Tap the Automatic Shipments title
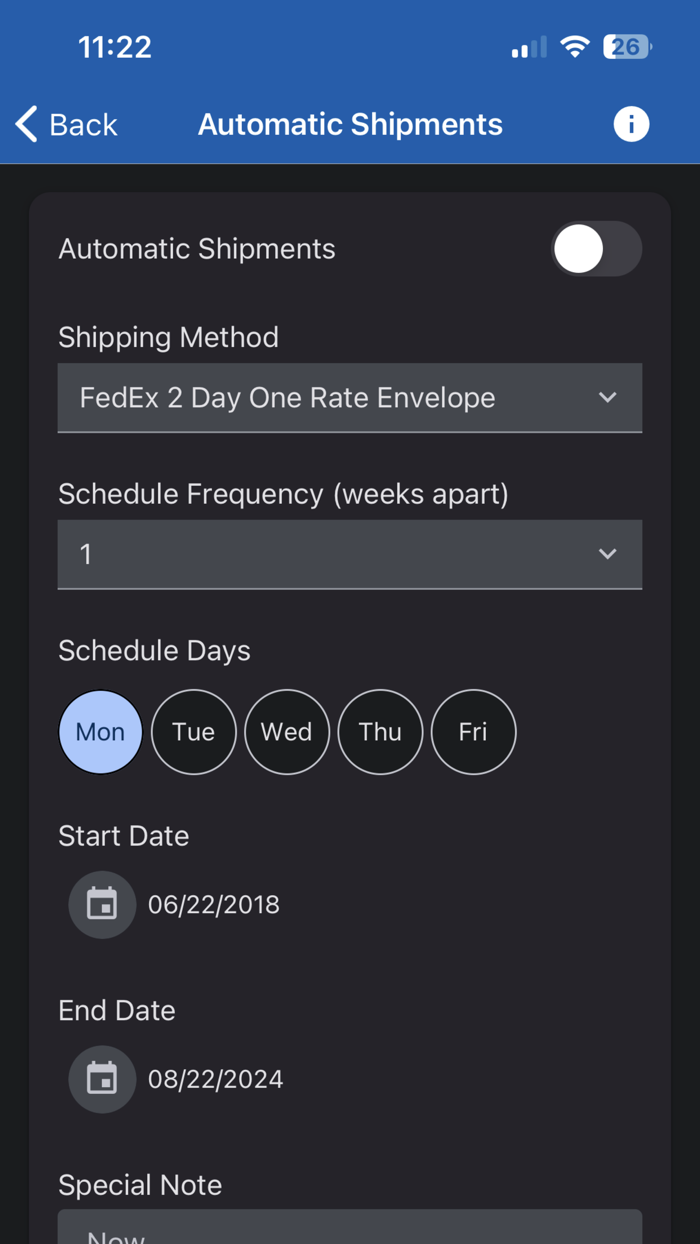The width and height of the screenshot is (700, 1244). pos(350,124)
